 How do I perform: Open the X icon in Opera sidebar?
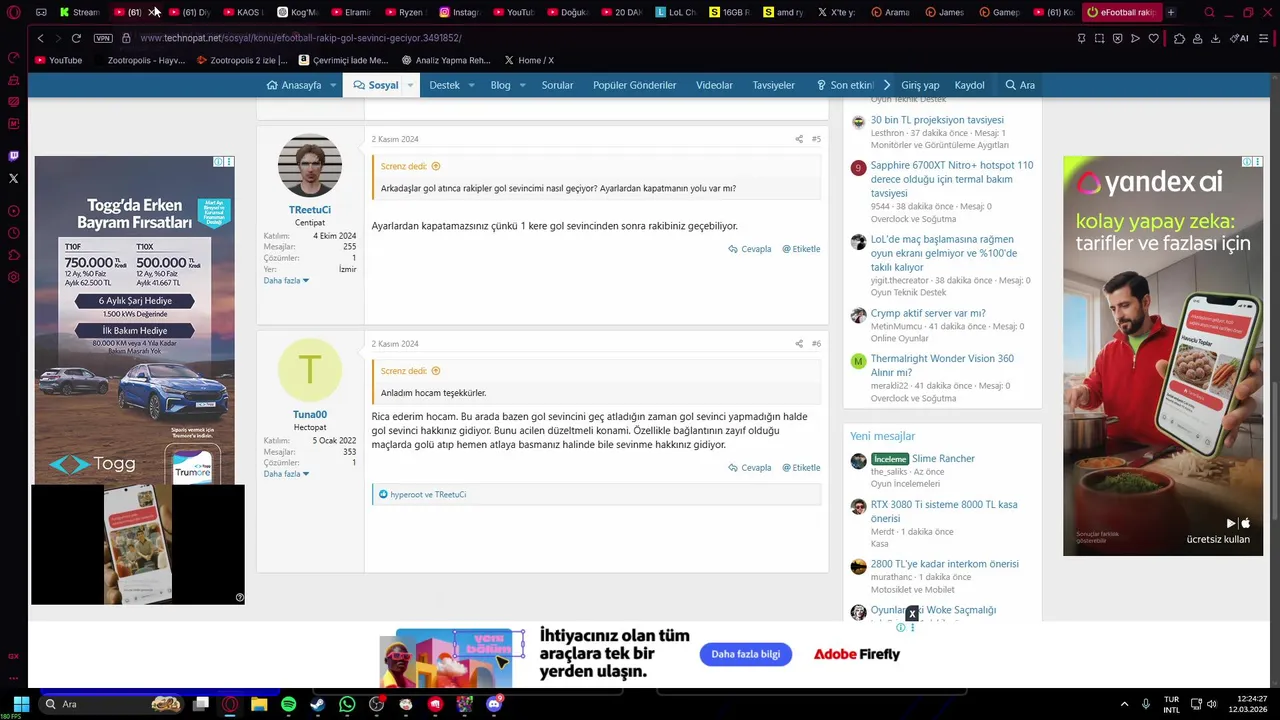13,178
